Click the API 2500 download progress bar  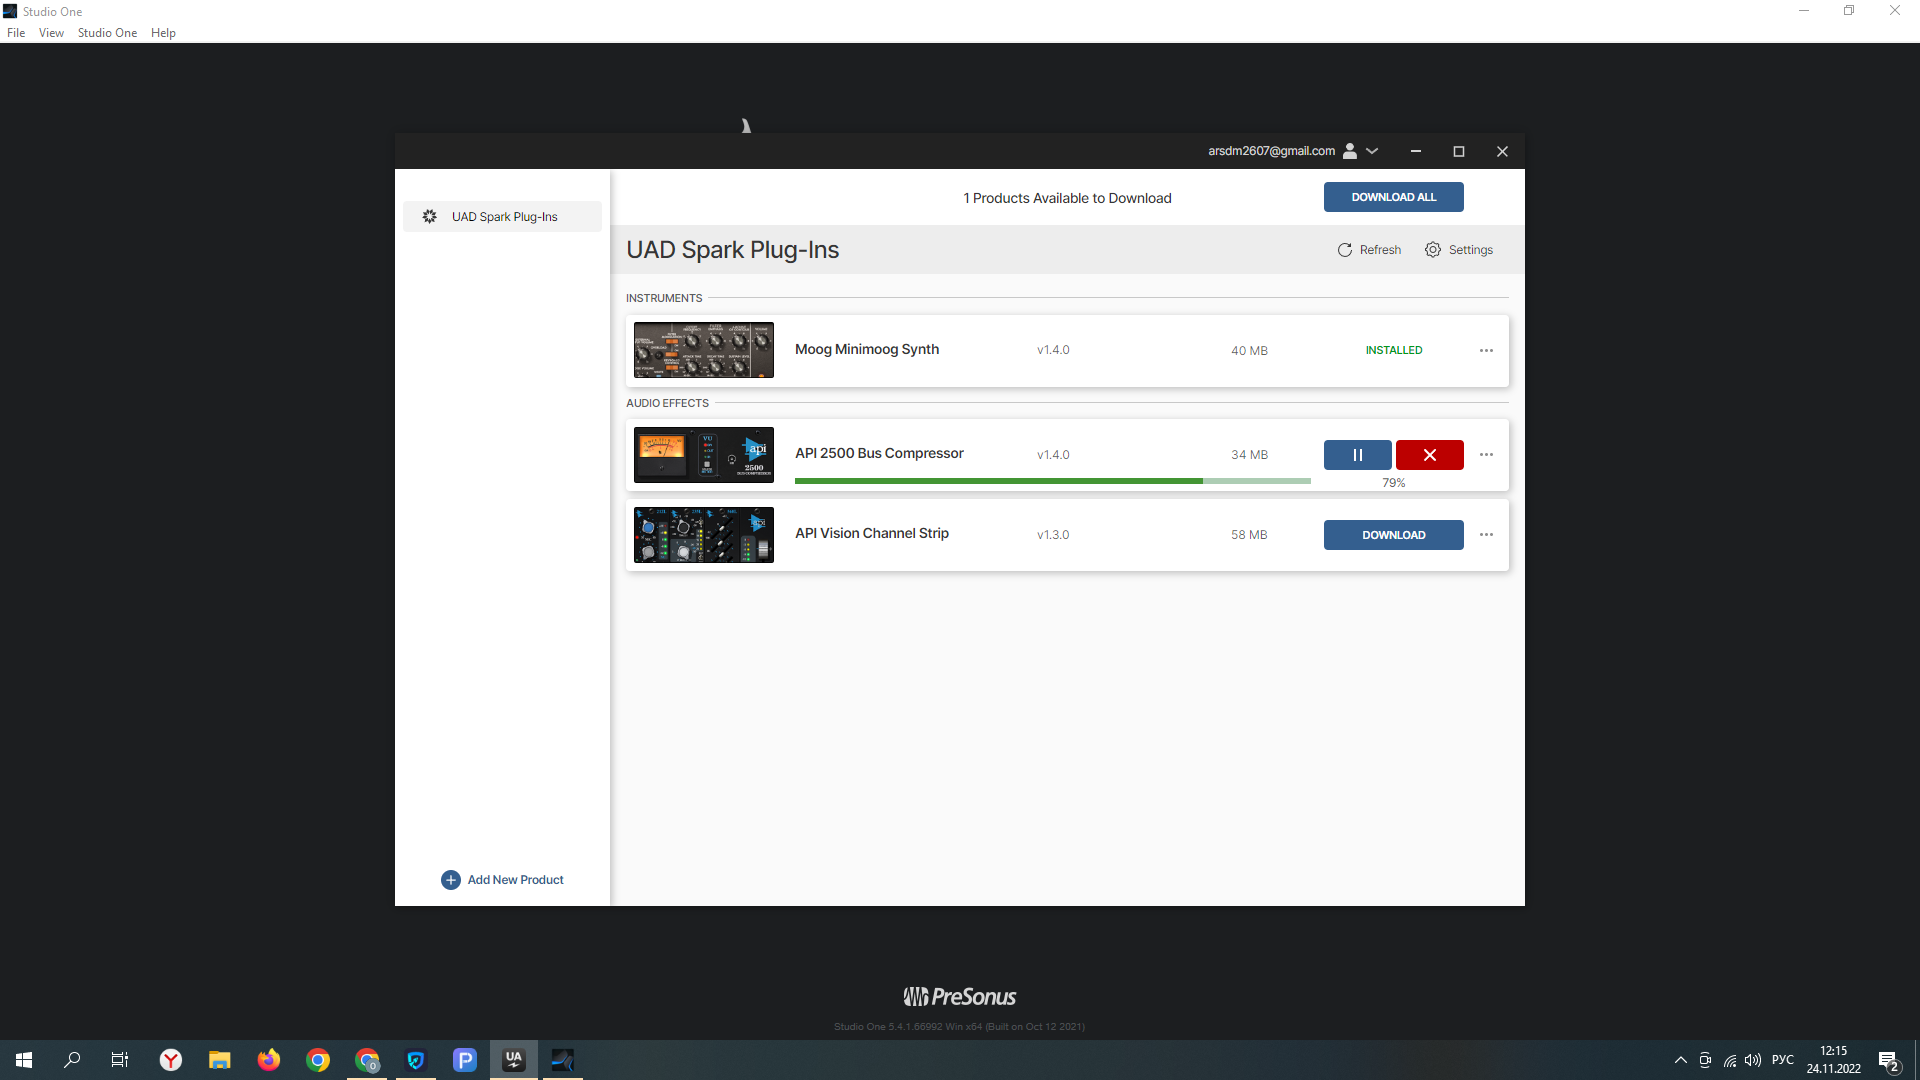[1052, 481]
